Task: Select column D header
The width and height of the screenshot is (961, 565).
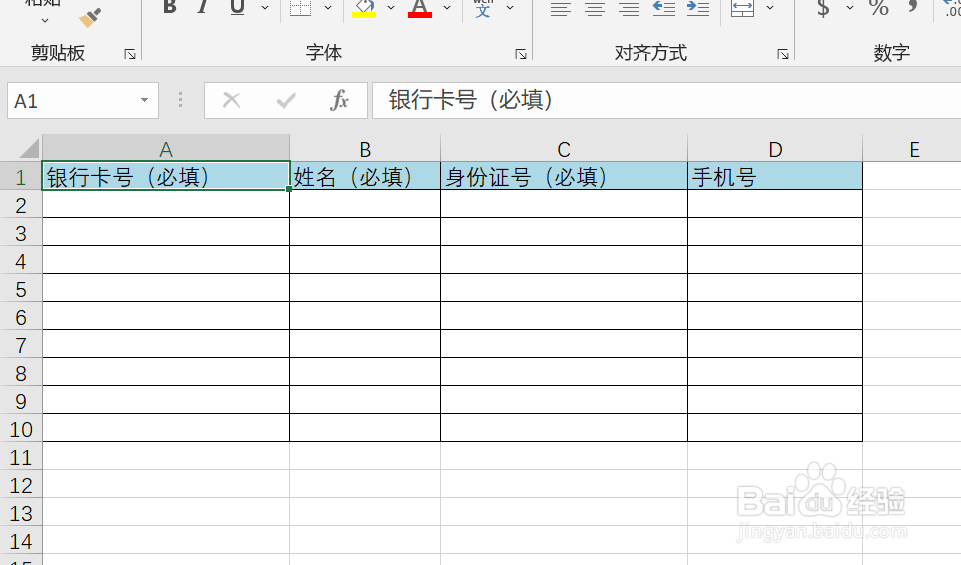Action: pyautogui.click(x=775, y=149)
